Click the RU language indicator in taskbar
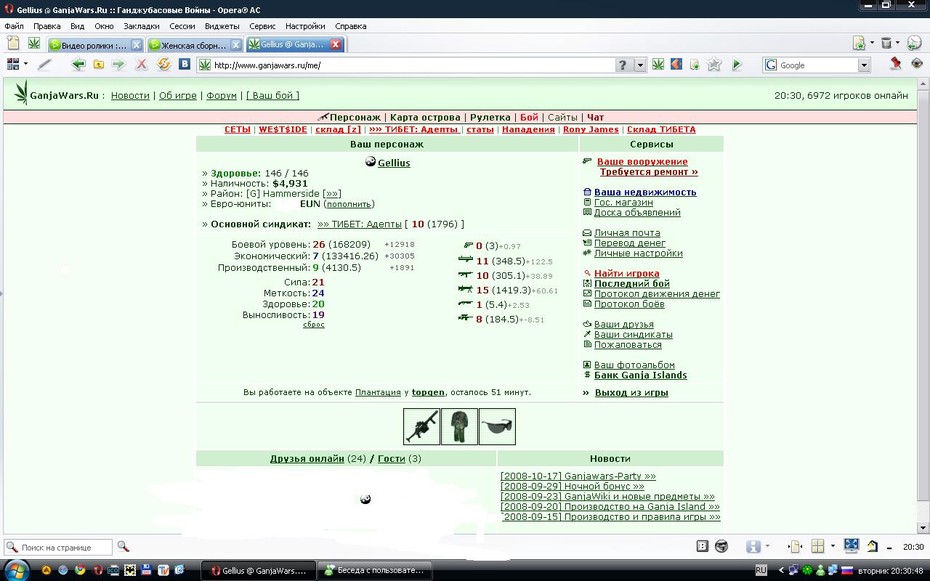930x581 pixels. coord(761,570)
